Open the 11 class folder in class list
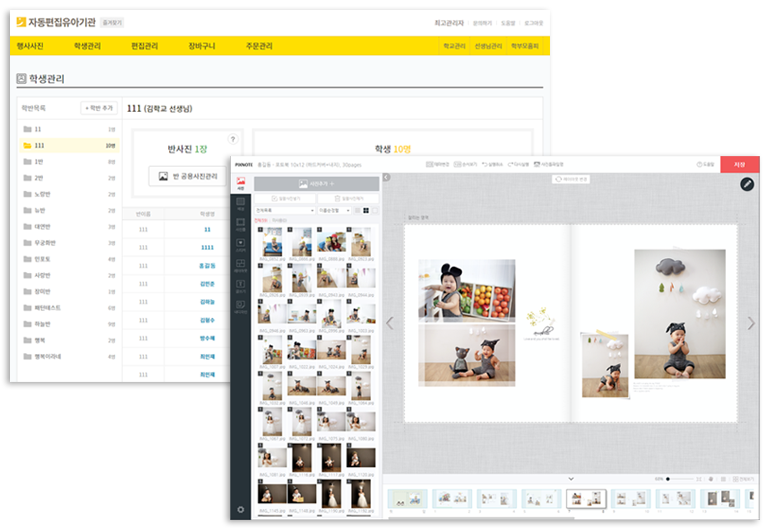 tap(69, 129)
